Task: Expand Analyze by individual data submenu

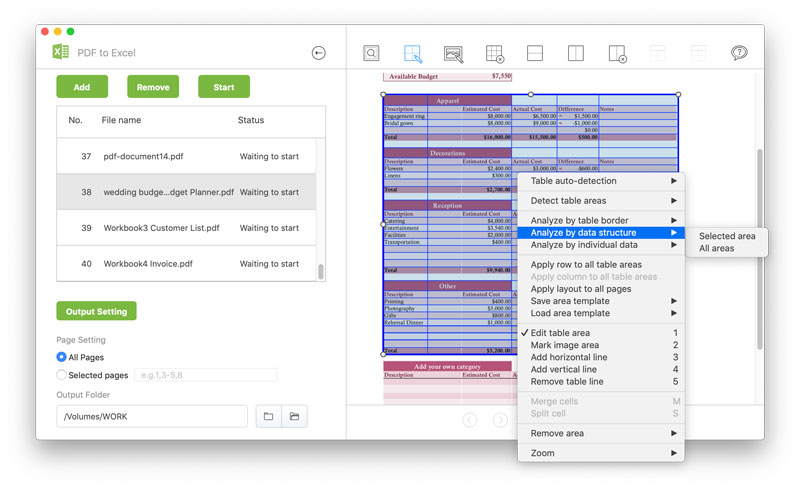Action: (x=601, y=245)
